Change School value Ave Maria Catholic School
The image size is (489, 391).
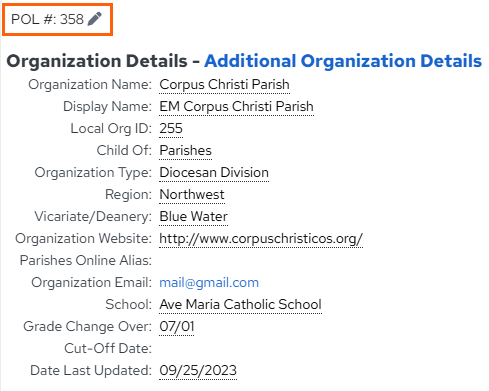pyautogui.click(x=240, y=305)
